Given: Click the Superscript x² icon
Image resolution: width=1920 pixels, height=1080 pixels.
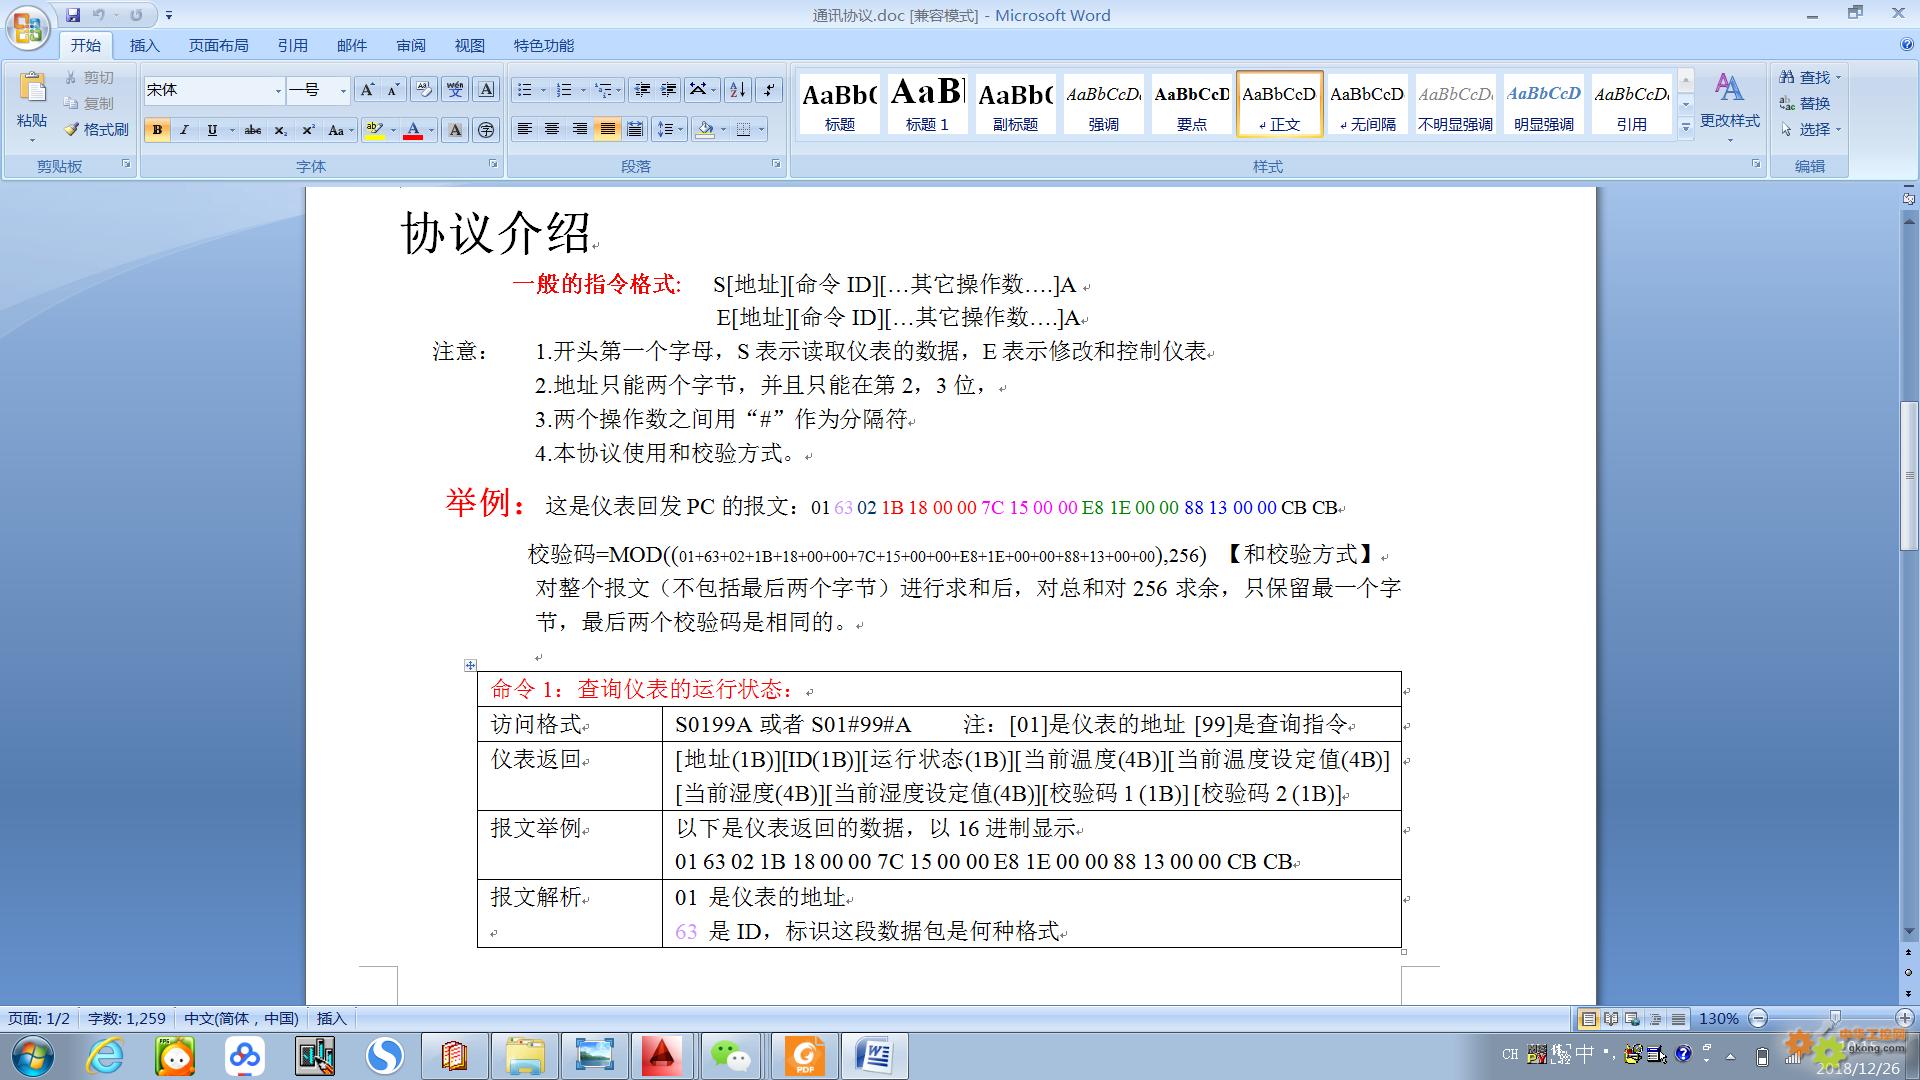Looking at the screenshot, I should click(x=308, y=130).
